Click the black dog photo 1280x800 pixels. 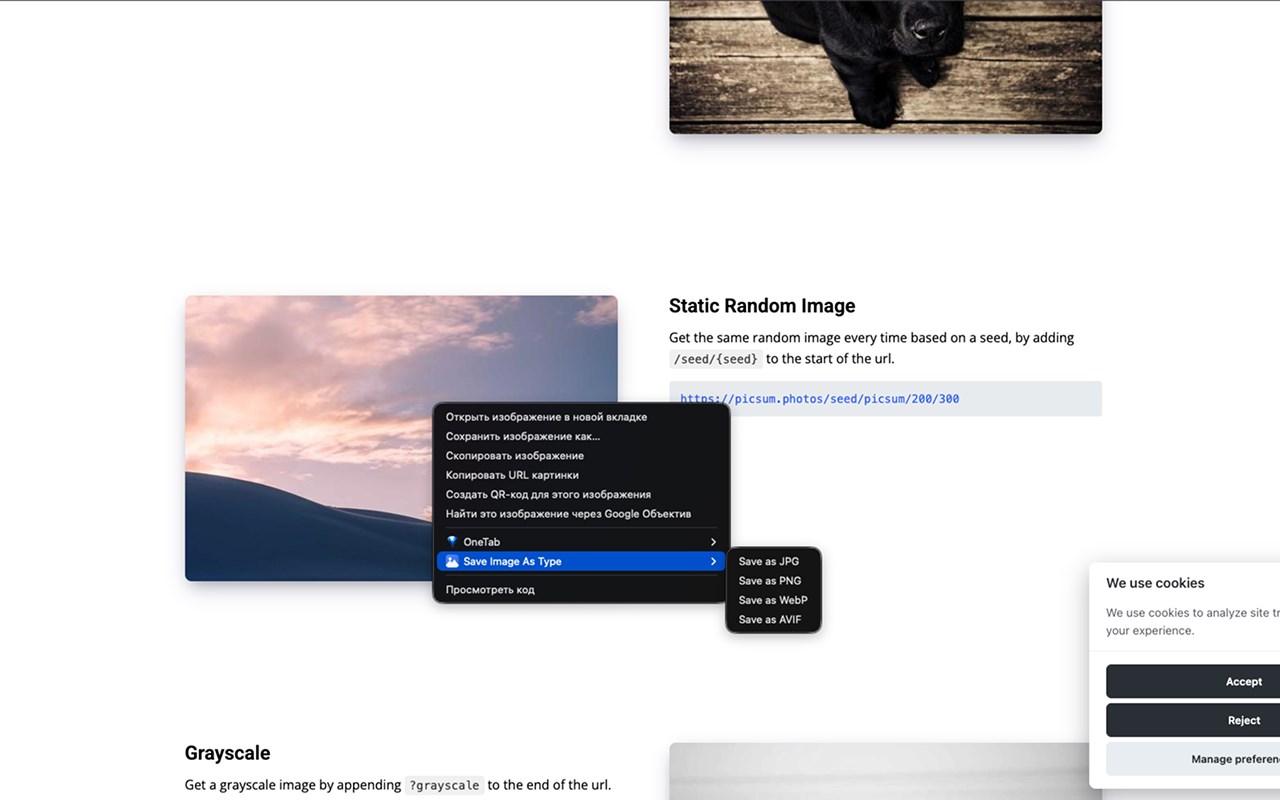885,66
